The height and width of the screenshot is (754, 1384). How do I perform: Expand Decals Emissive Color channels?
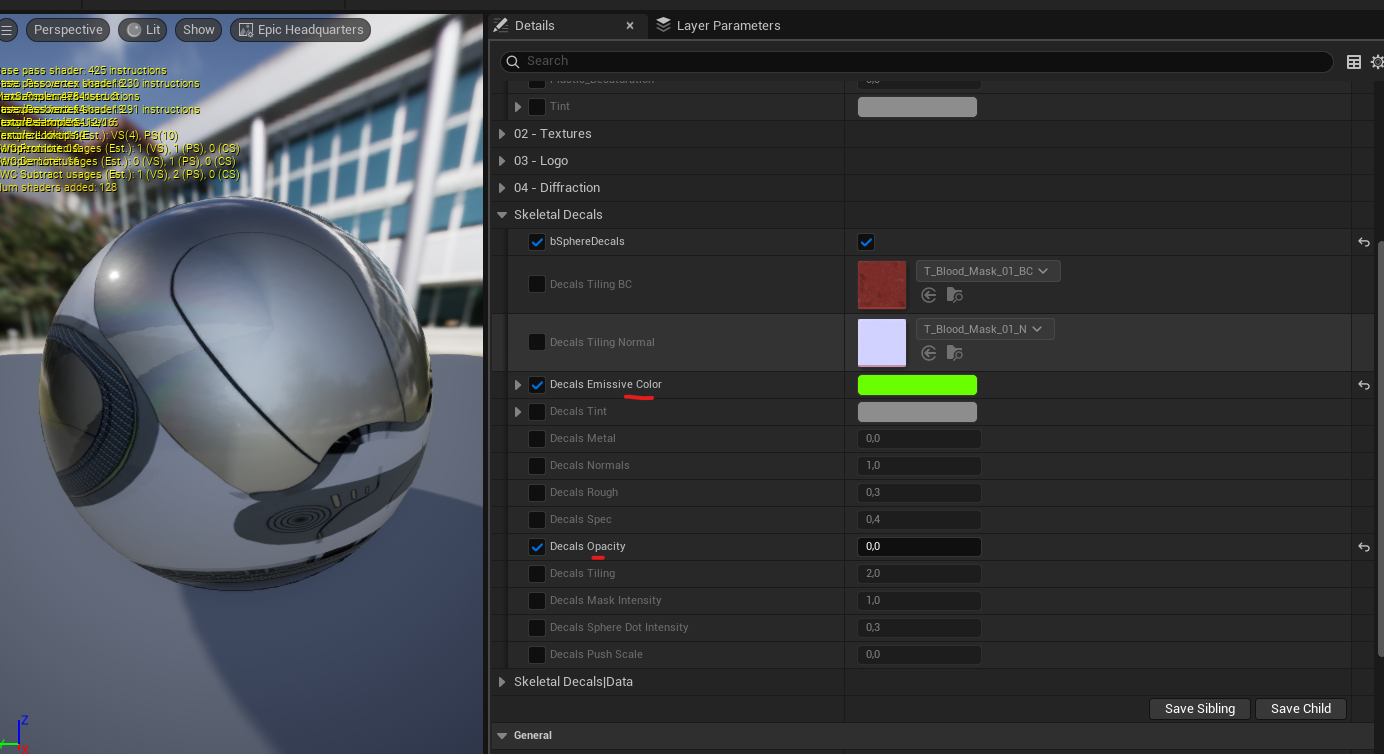(518, 385)
